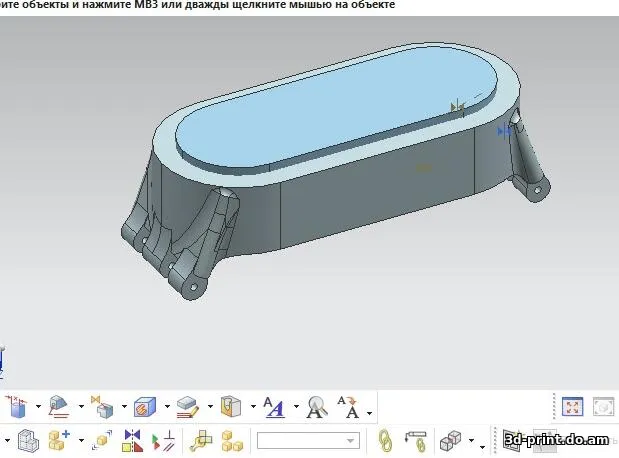The height and width of the screenshot is (458, 619).
Task: Click the chain link icon in bottom toolbar
Action: tap(384, 440)
